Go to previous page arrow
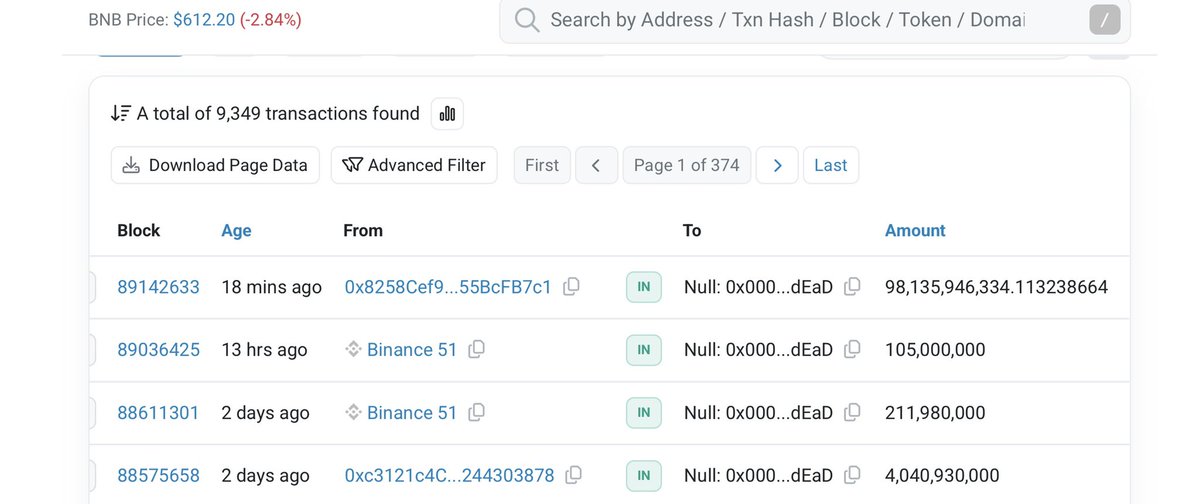The width and height of the screenshot is (1200, 504). tap(596, 165)
